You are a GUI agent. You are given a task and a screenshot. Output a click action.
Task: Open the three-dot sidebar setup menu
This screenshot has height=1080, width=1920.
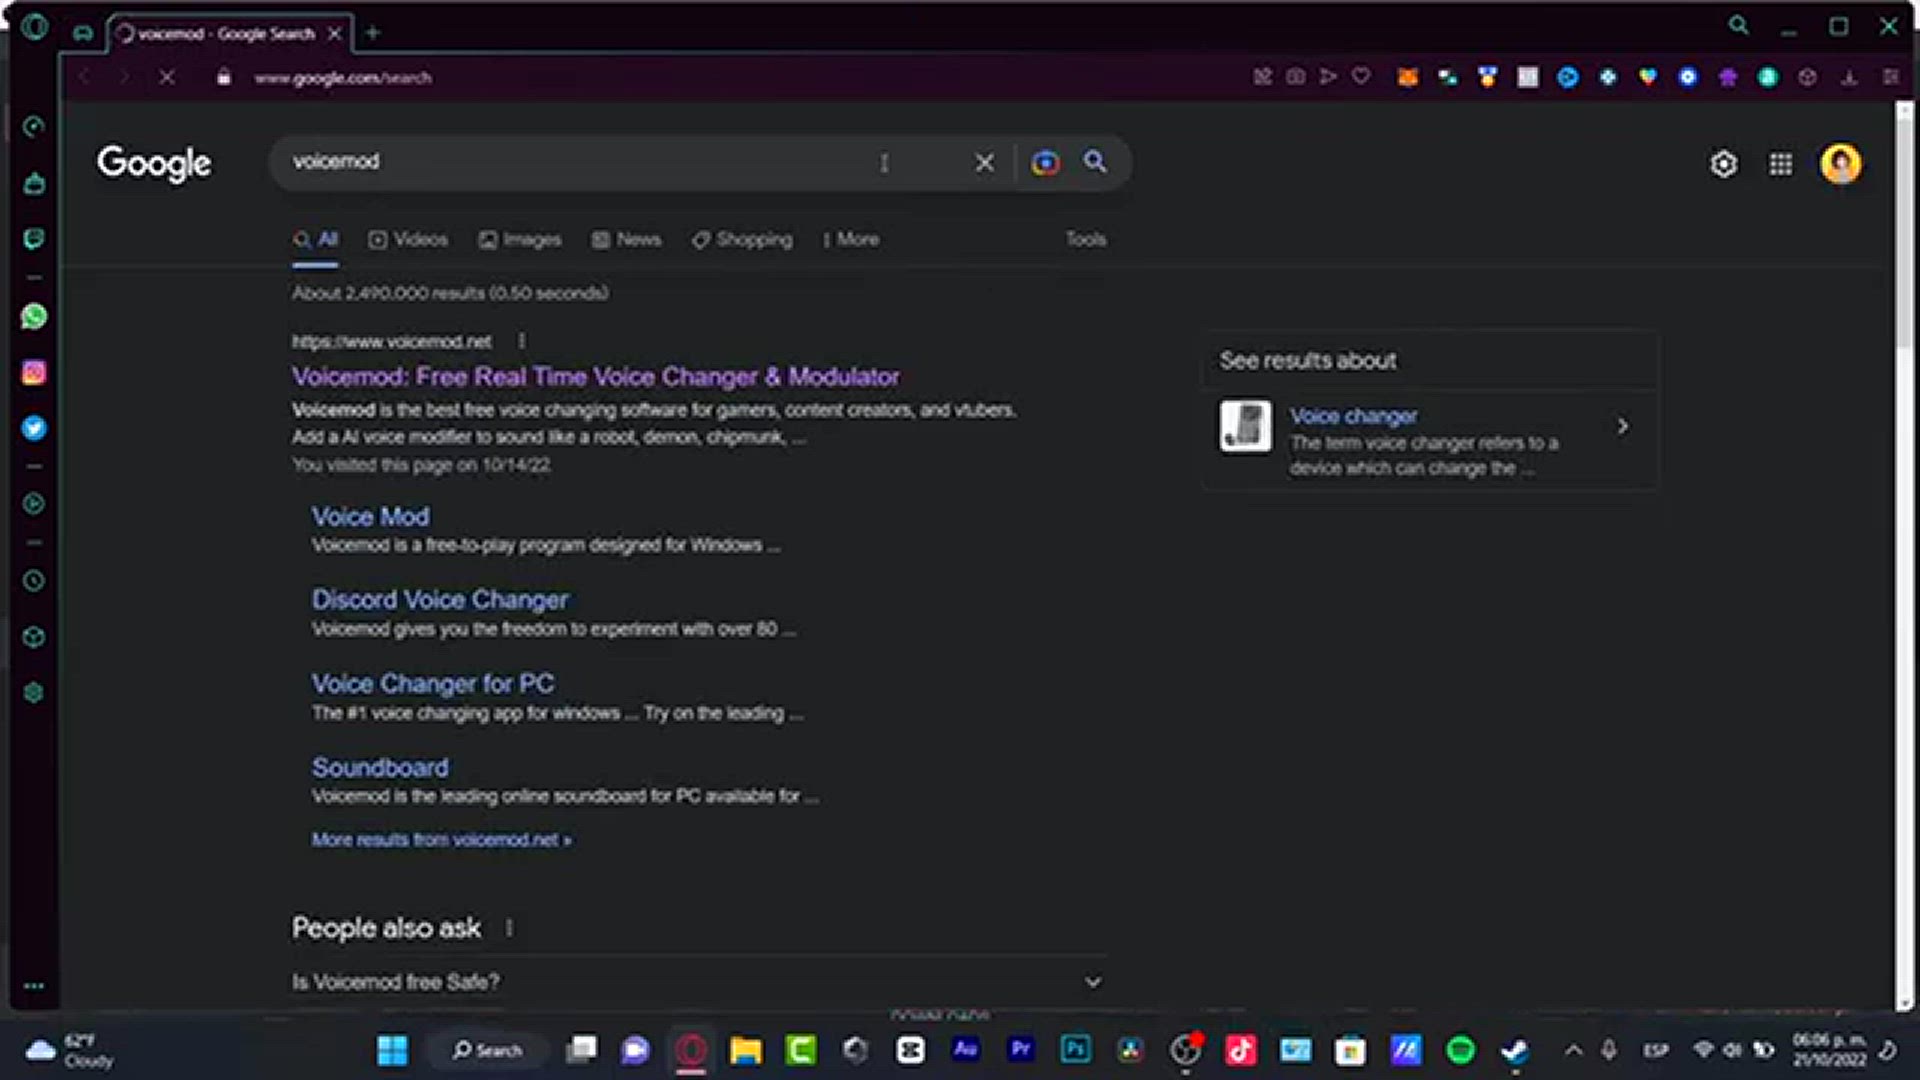point(34,986)
